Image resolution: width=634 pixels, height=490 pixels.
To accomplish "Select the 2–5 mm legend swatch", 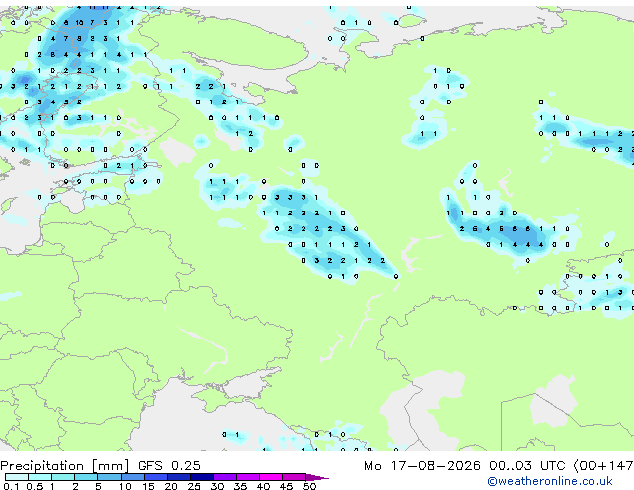I will click(86, 477).
